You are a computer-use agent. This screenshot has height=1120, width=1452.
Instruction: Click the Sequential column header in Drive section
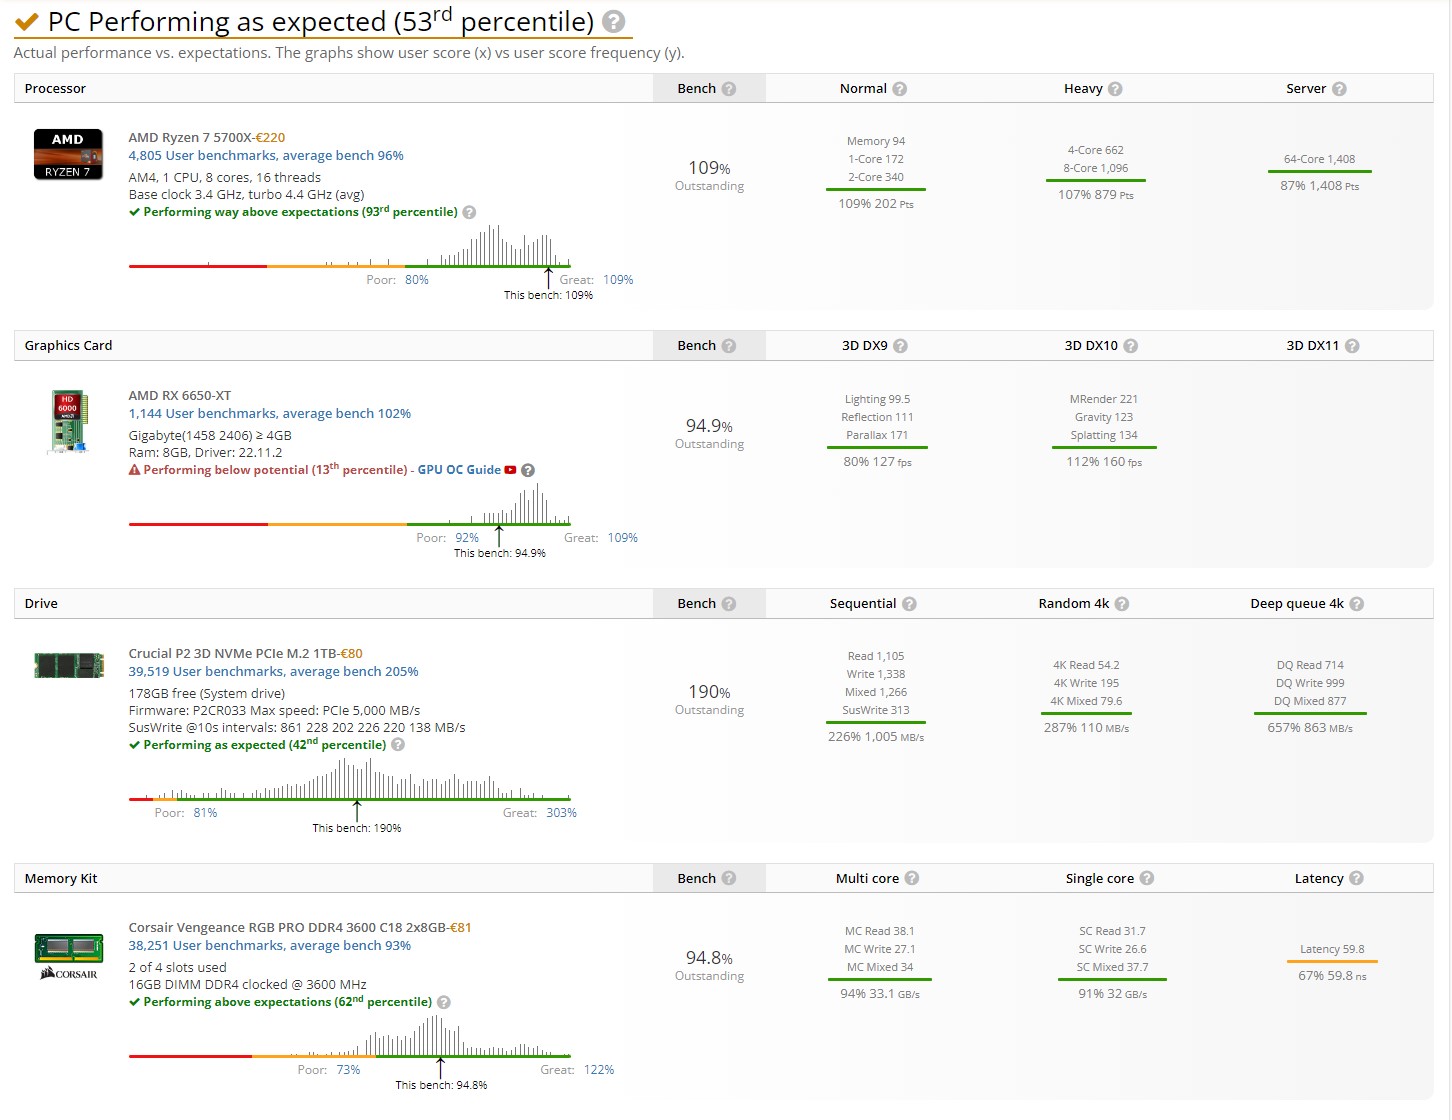[x=862, y=604]
